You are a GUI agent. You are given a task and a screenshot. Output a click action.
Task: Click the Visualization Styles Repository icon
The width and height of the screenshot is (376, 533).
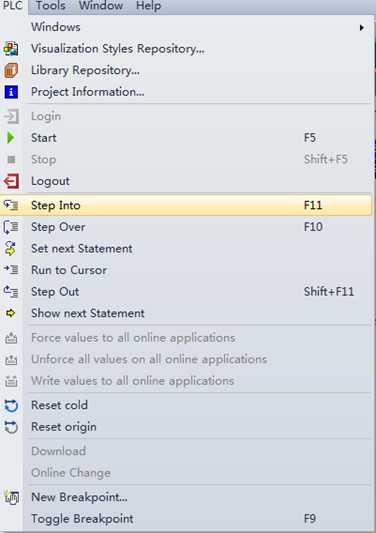coord(11,49)
